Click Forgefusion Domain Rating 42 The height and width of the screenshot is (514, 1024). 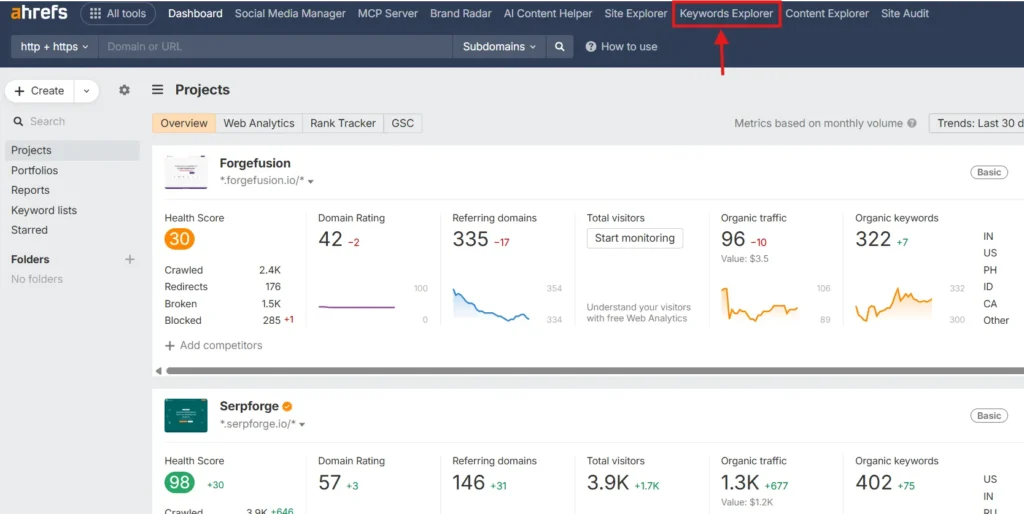pos(330,239)
